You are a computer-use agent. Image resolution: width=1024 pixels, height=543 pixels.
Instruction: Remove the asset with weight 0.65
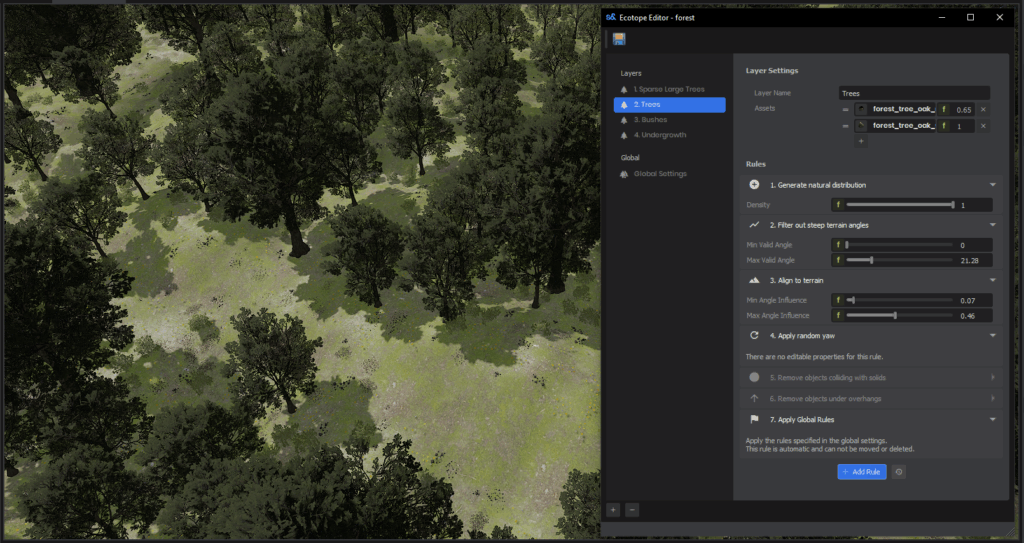tap(983, 110)
